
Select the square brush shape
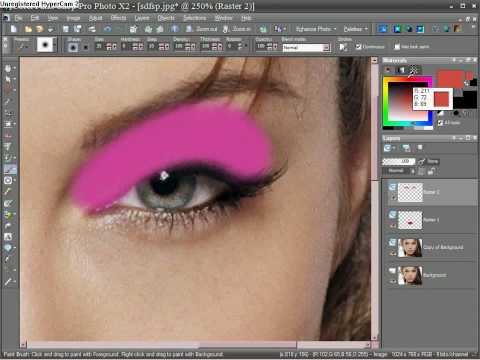[x=86, y=47]
